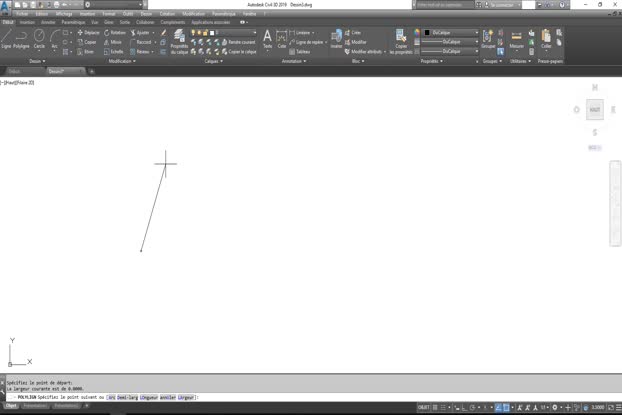Switch to the Annoter ribbon tab
Viewport: 622px width, 415px height.
pyautogui.click(x=48, y=22)
